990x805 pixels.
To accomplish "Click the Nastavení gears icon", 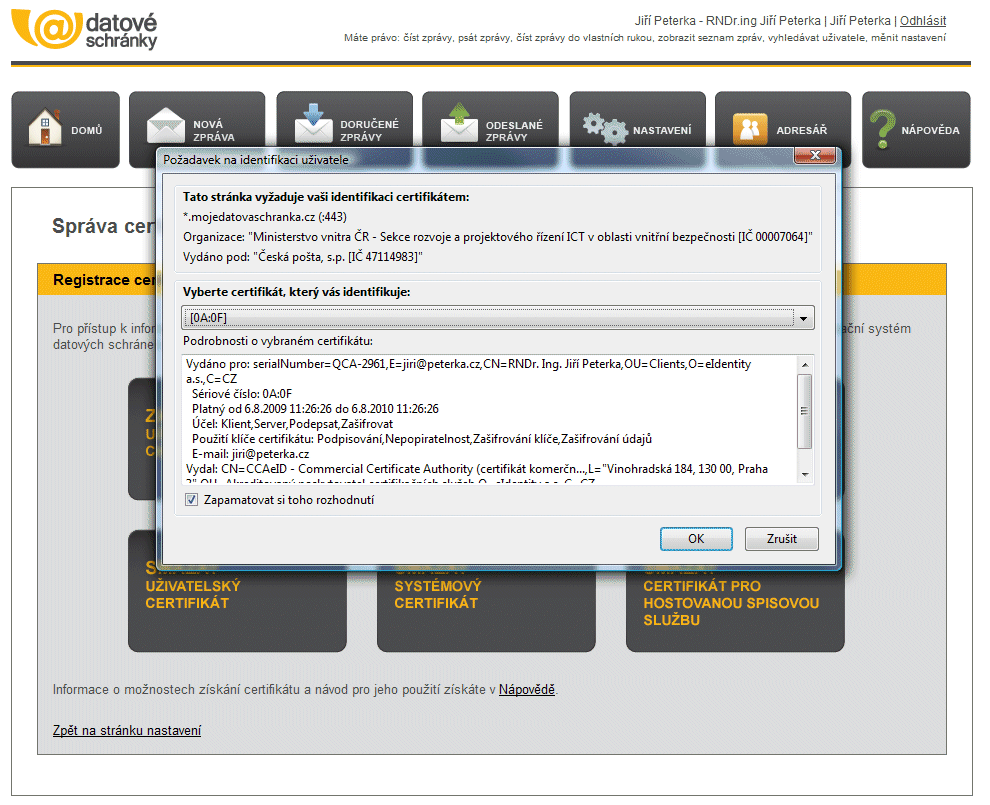I will (605, 129).
